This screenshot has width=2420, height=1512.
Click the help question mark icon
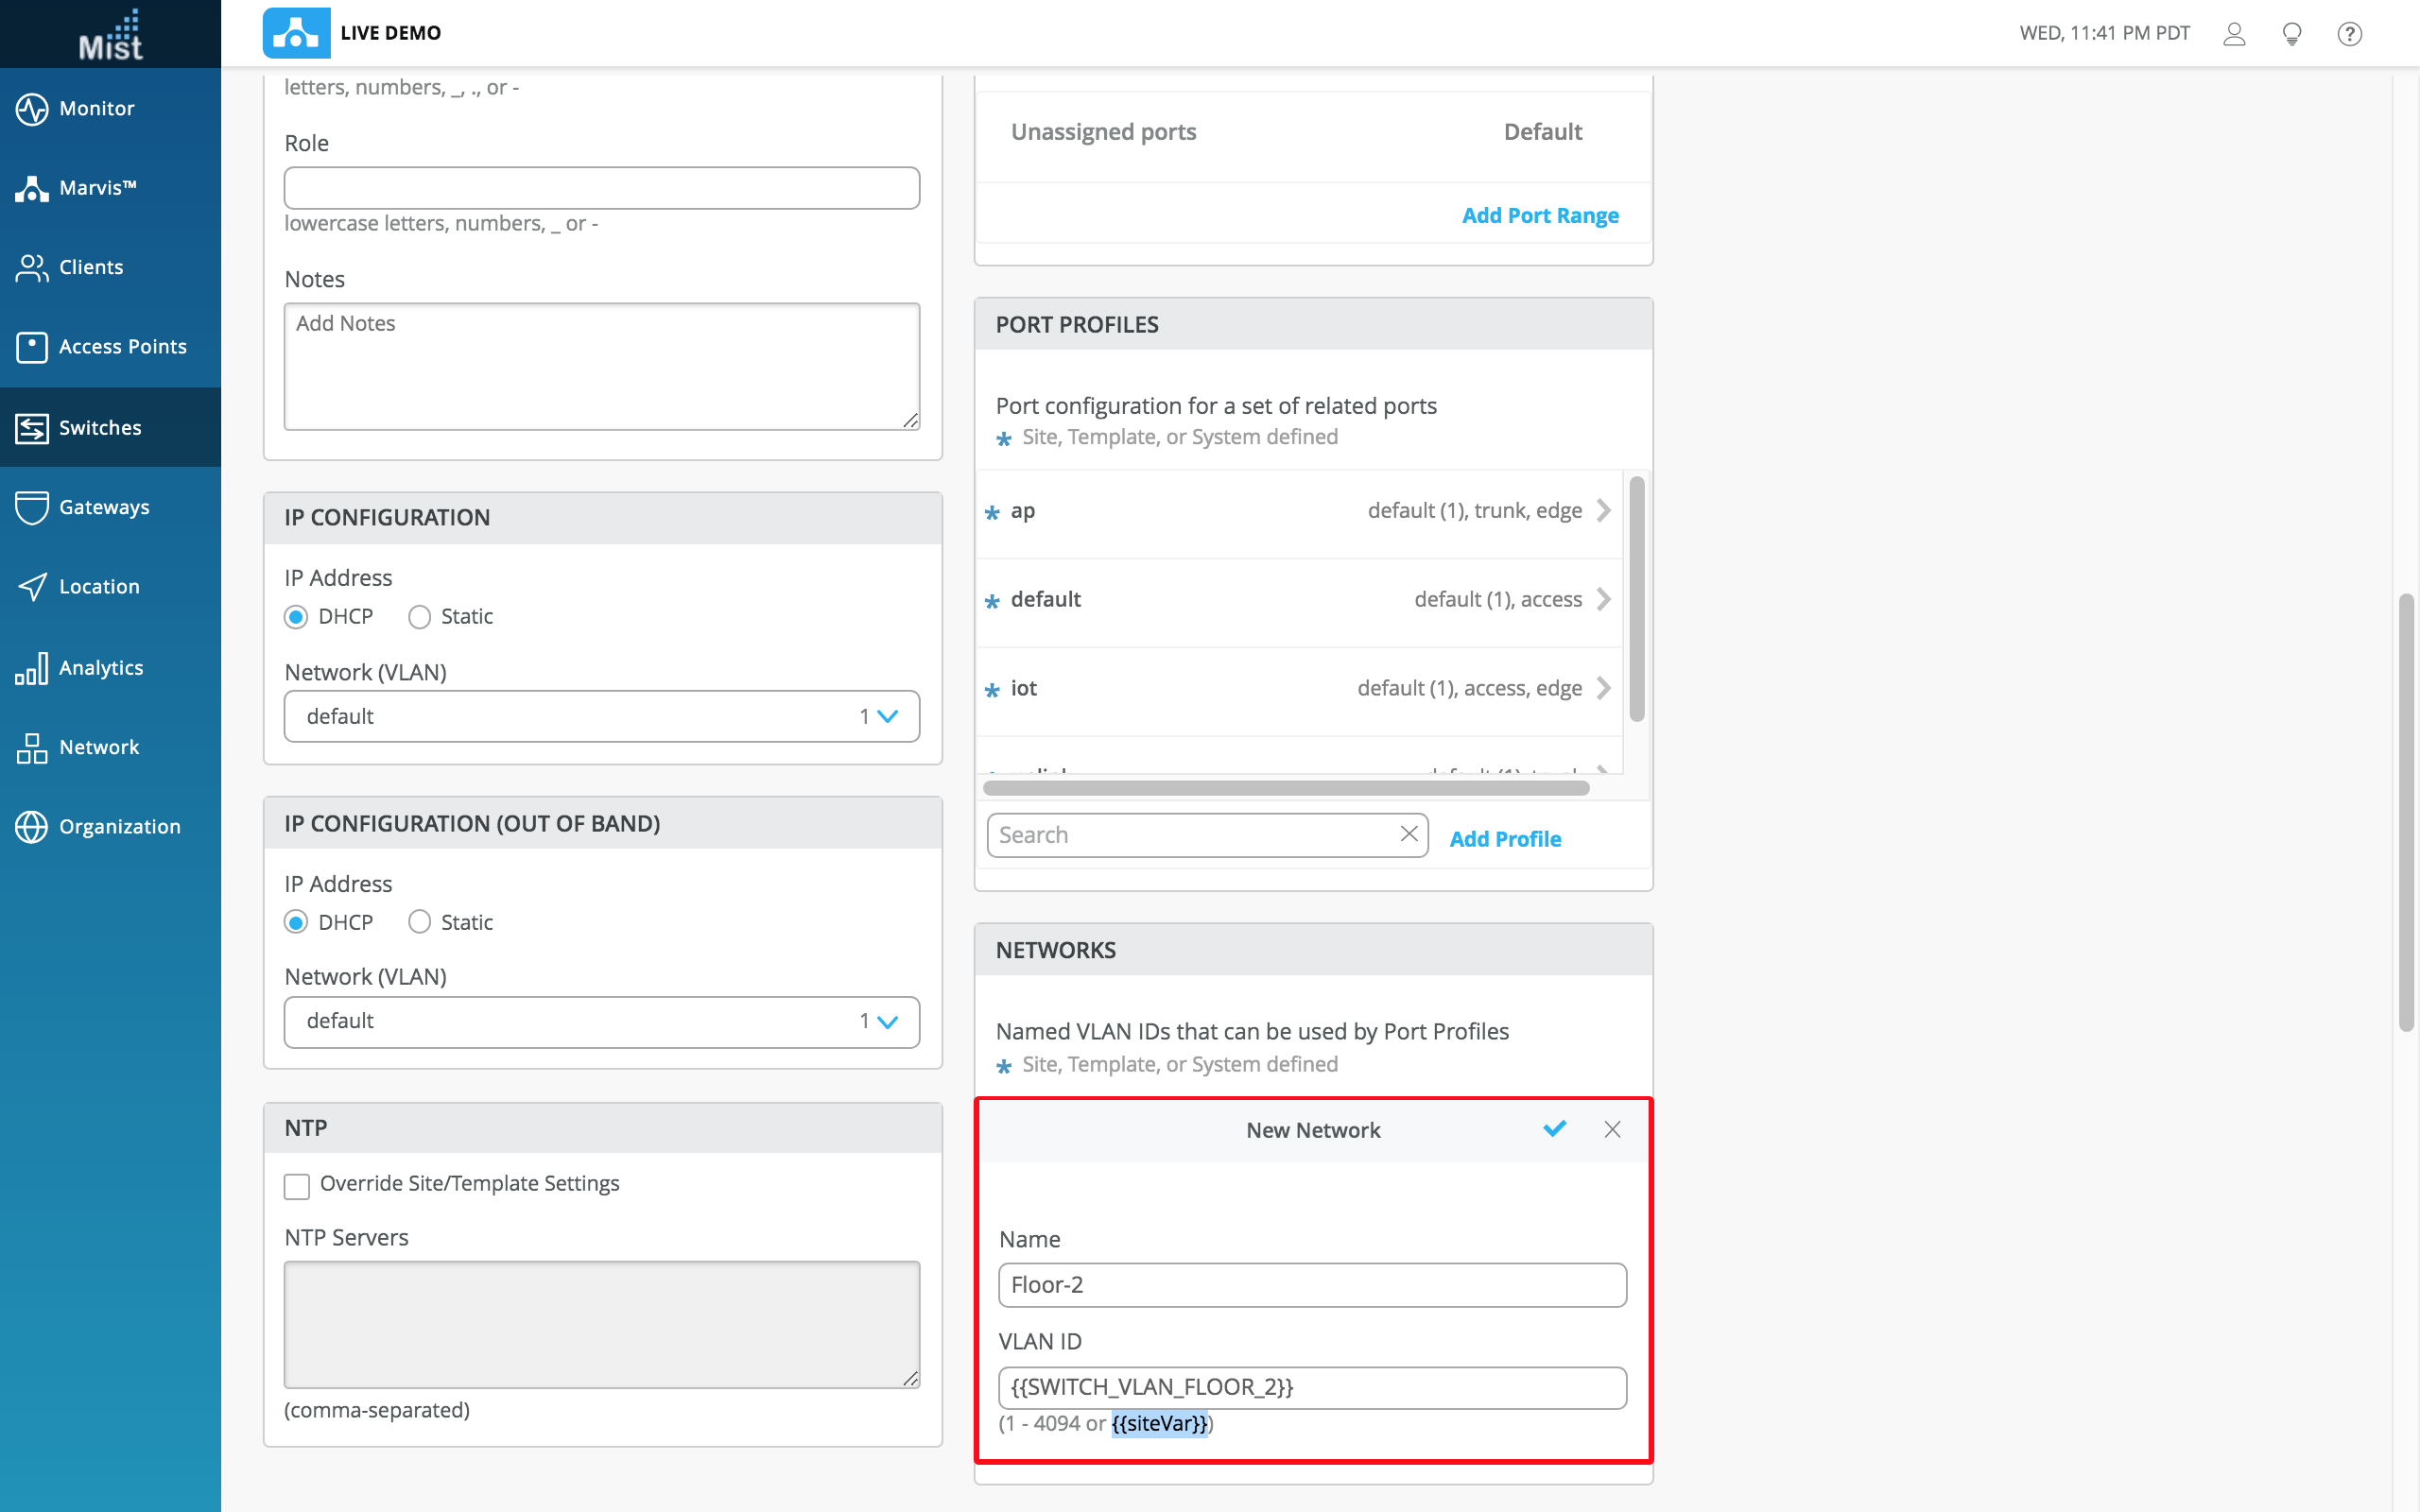tap(2349, 34)
